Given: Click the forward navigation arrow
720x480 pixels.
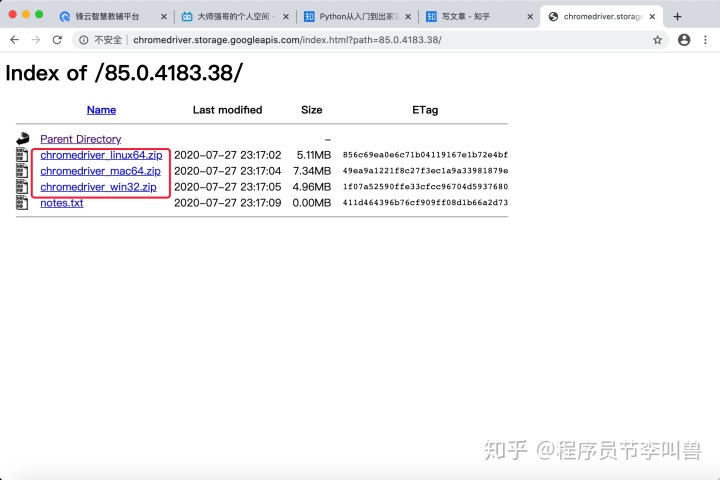Looking at the screenshot, I should point(36,40).
